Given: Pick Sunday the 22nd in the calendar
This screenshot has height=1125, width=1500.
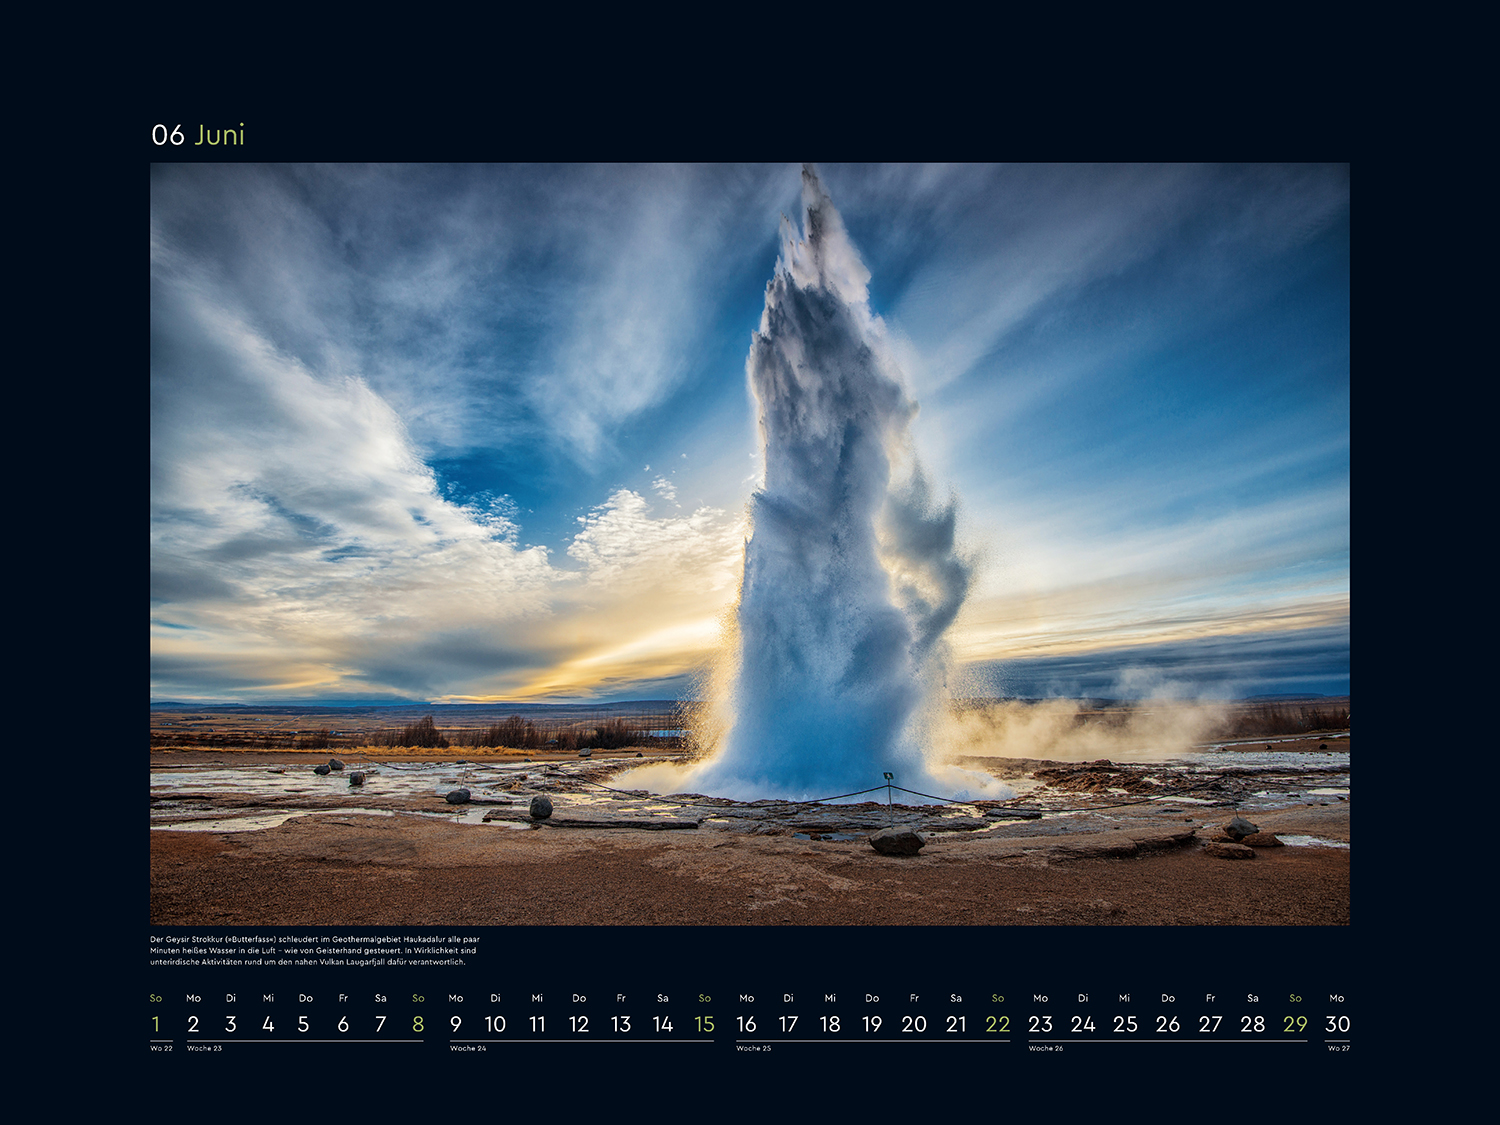Looking at the screenshot, I should 997,1024.
